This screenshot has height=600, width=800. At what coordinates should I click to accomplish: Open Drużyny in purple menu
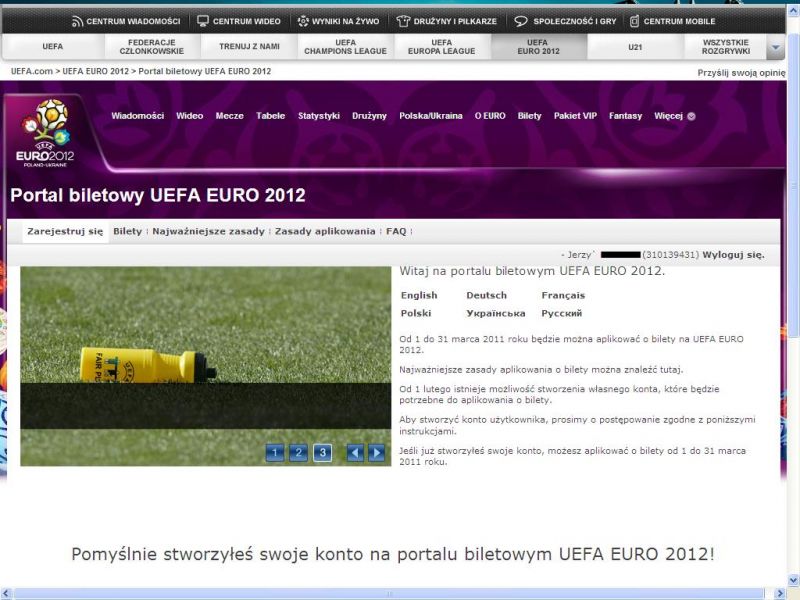[369, 116]
